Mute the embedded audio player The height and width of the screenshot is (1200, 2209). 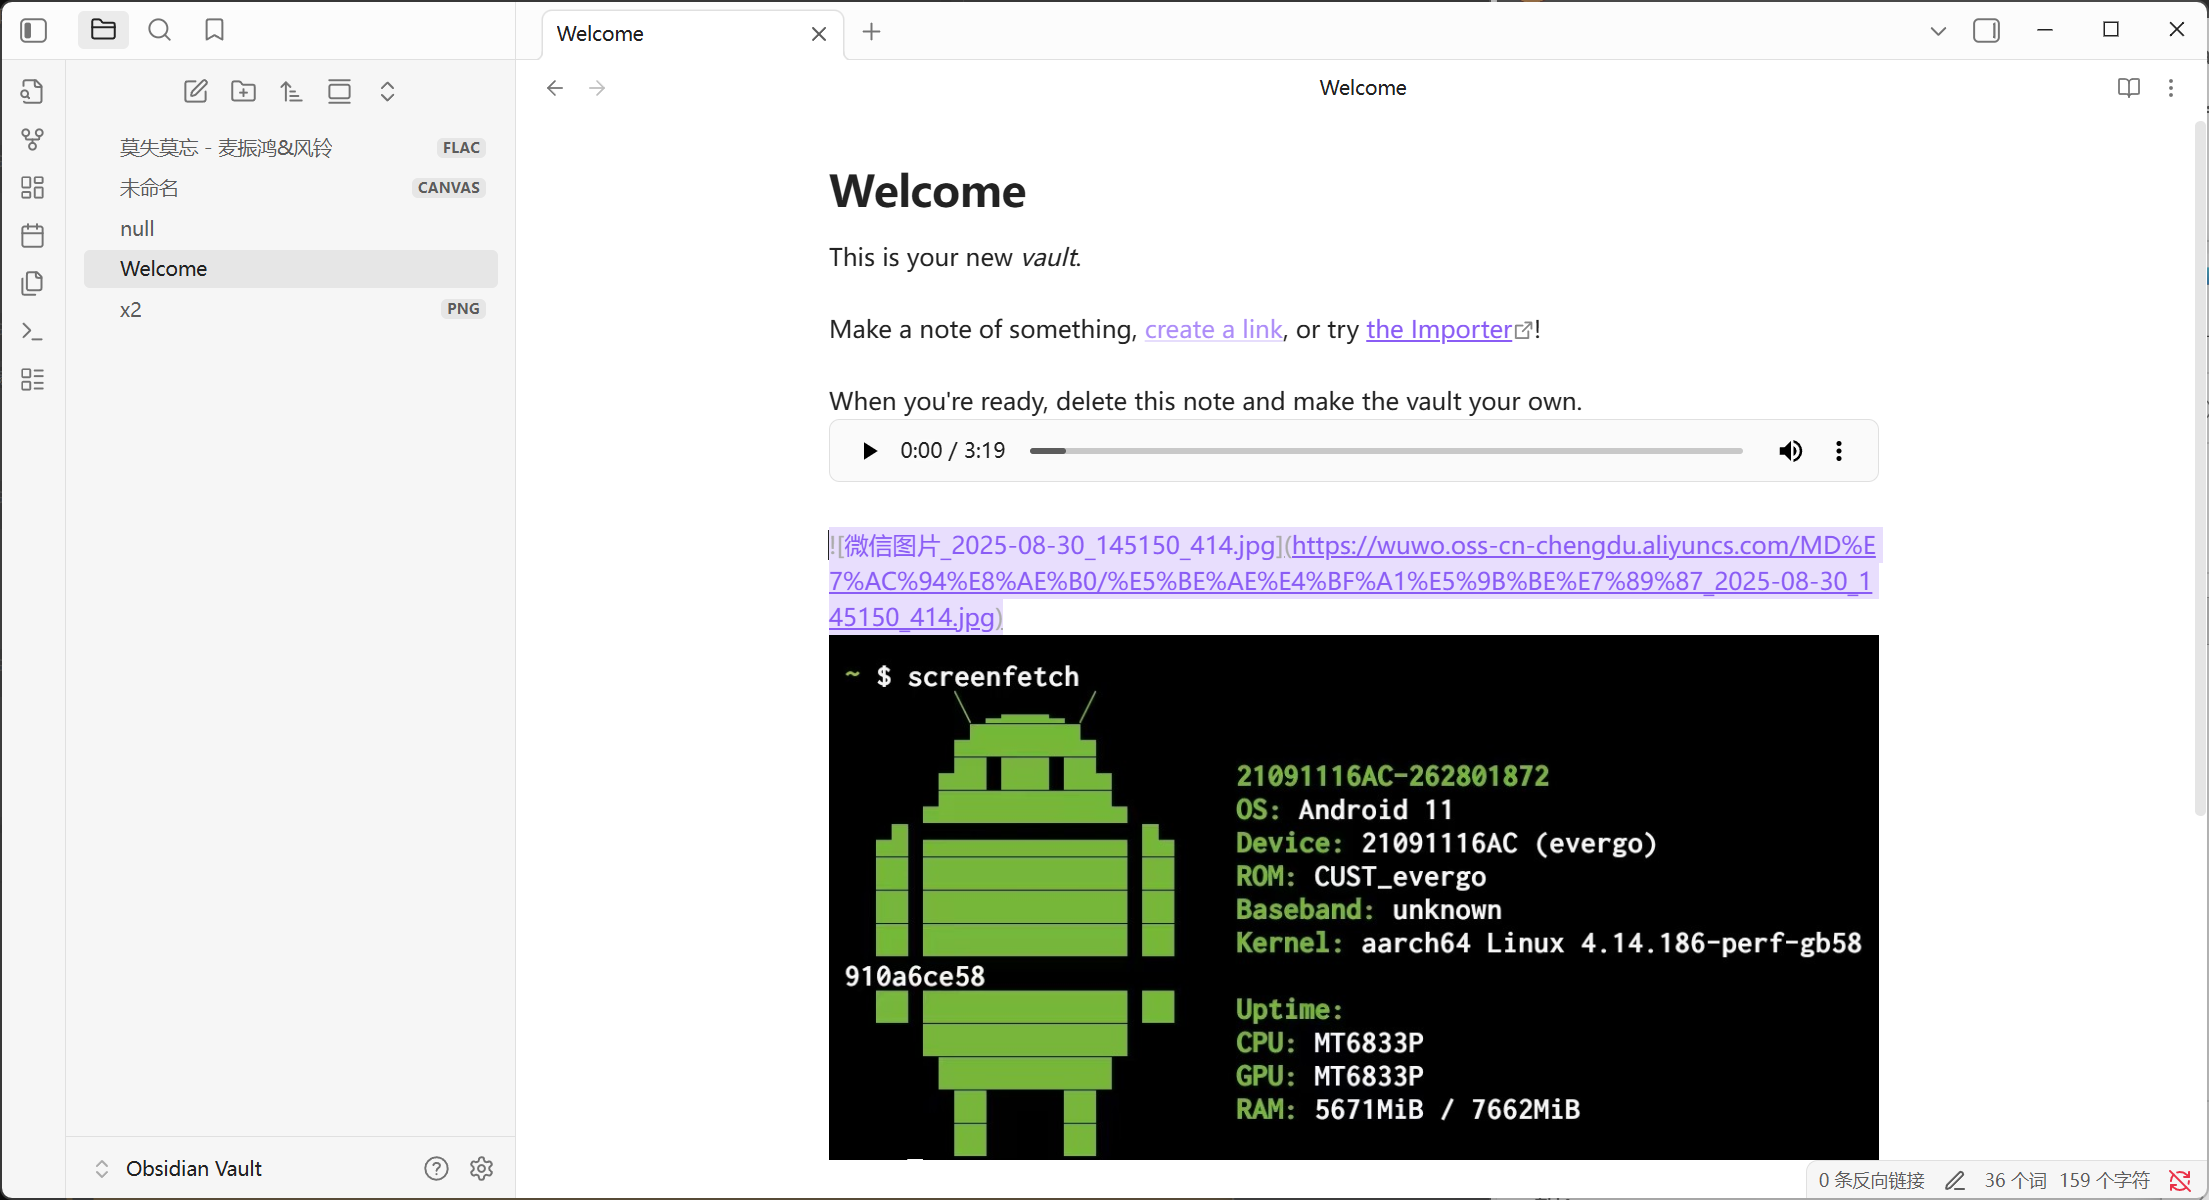pyautogui.click(x=1790, y=450)
